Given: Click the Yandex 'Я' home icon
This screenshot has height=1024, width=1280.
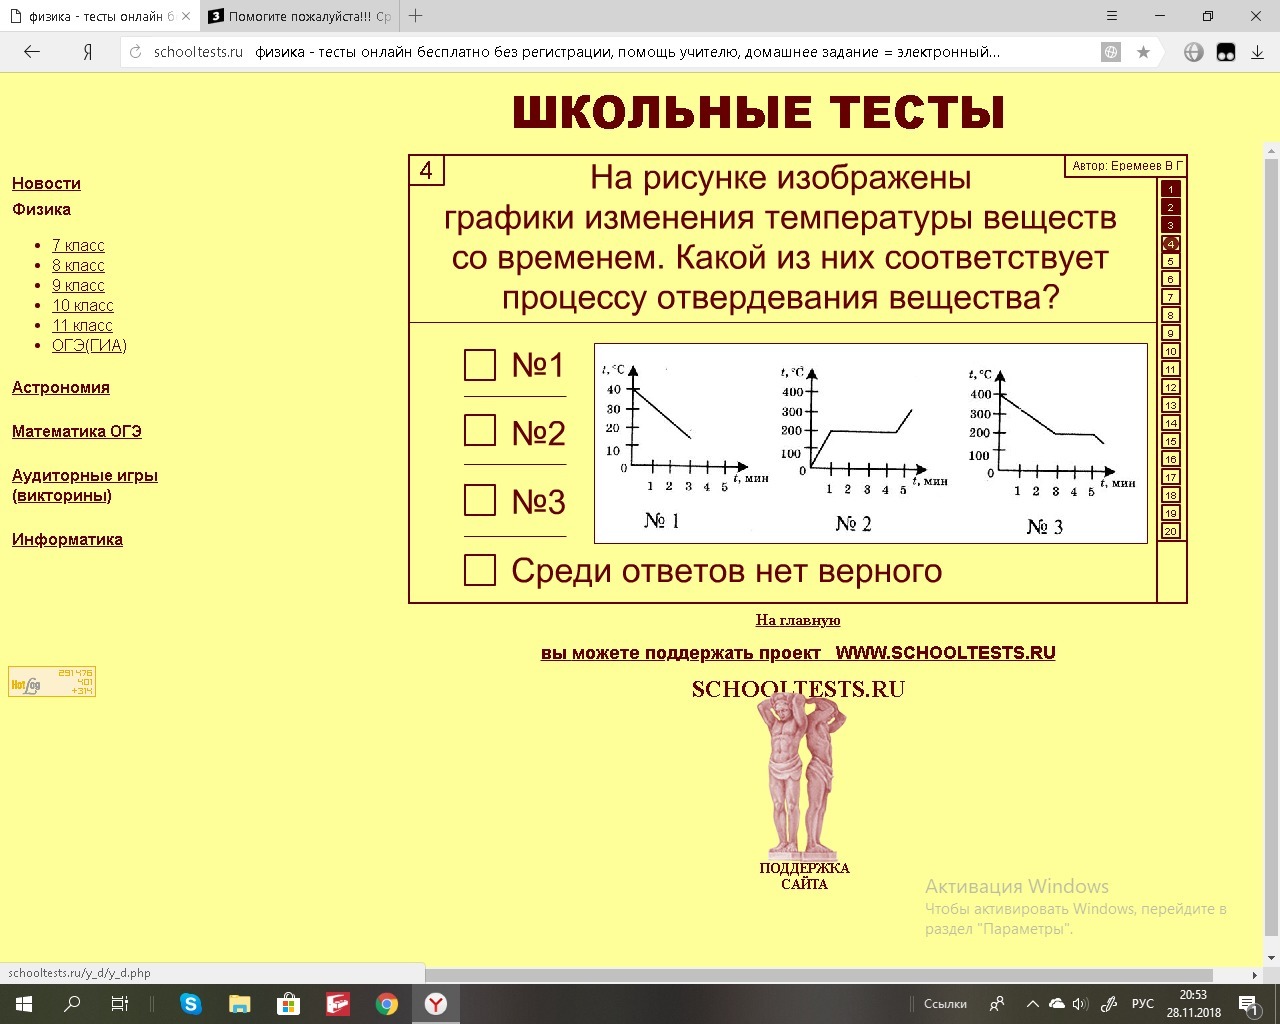Looking at the screenshot, I should coord(88,52).
